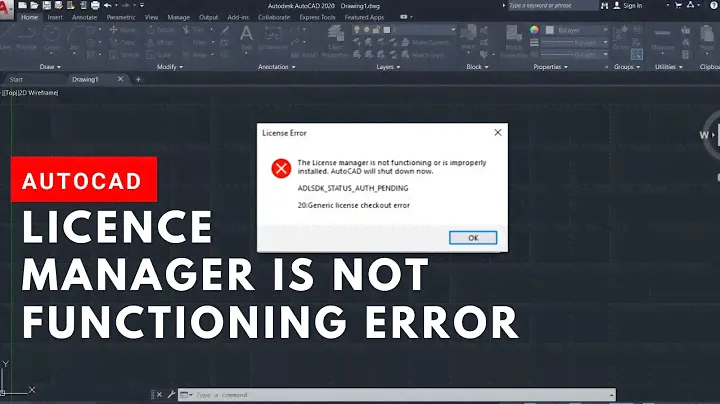The width and height of the screenshot is (720, 404).
Task: Open the AutoCAD application menu logo
Action: point(9,10)
